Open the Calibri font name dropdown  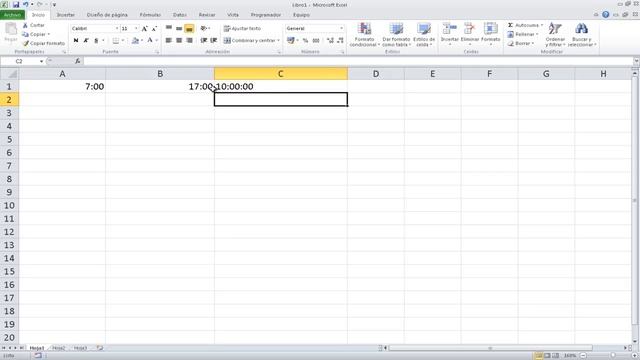117,29
